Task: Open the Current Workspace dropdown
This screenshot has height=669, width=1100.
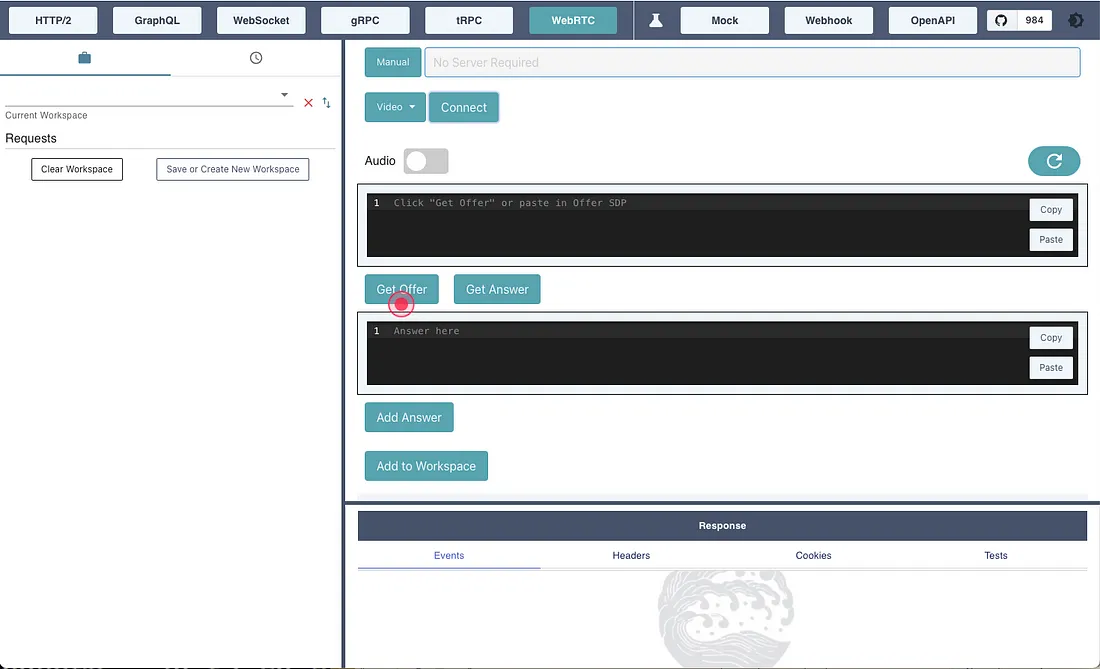Action: coord(148,96)
